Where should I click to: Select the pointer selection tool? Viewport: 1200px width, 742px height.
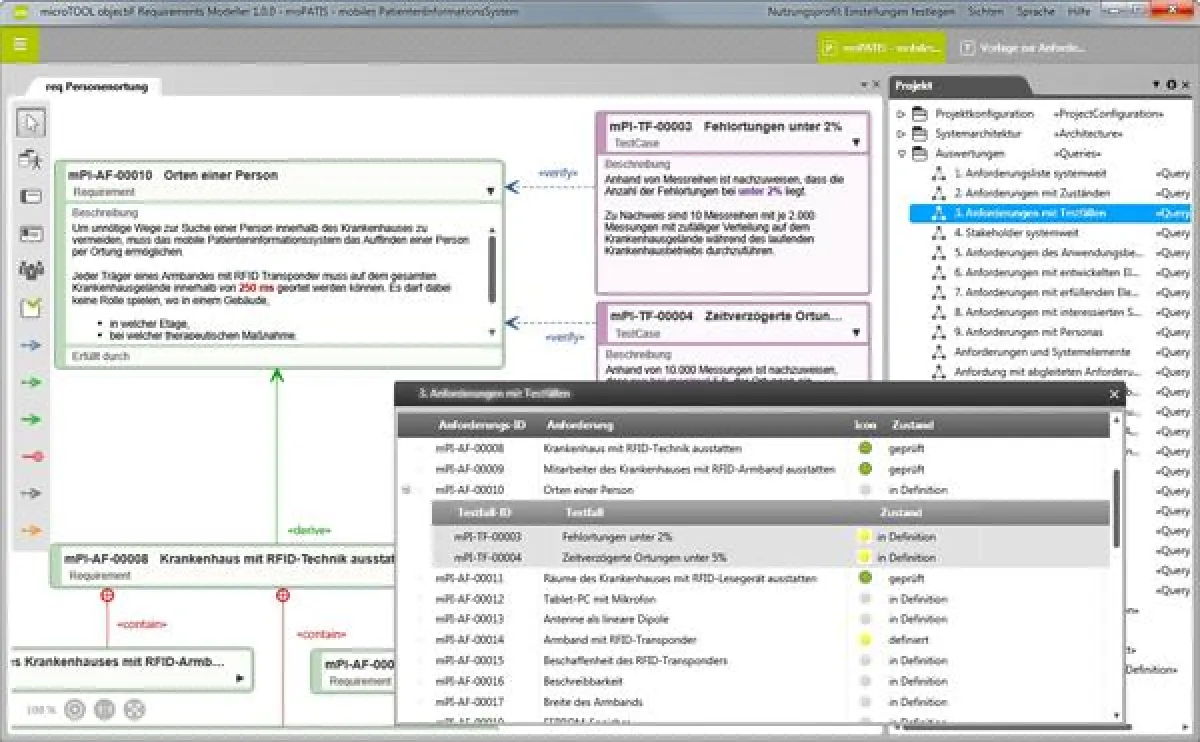pos(30,123)
